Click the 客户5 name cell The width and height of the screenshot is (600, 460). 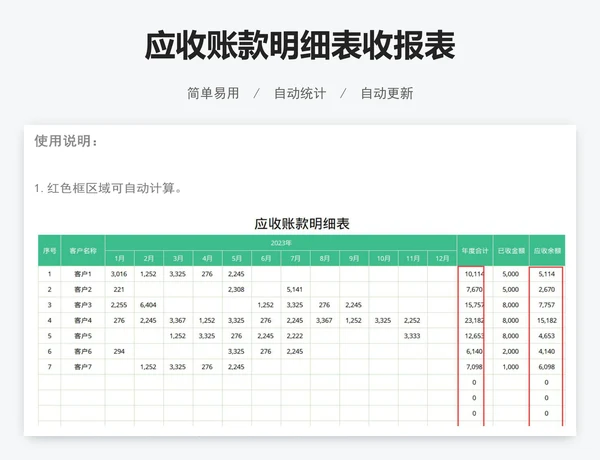point(83,336)
